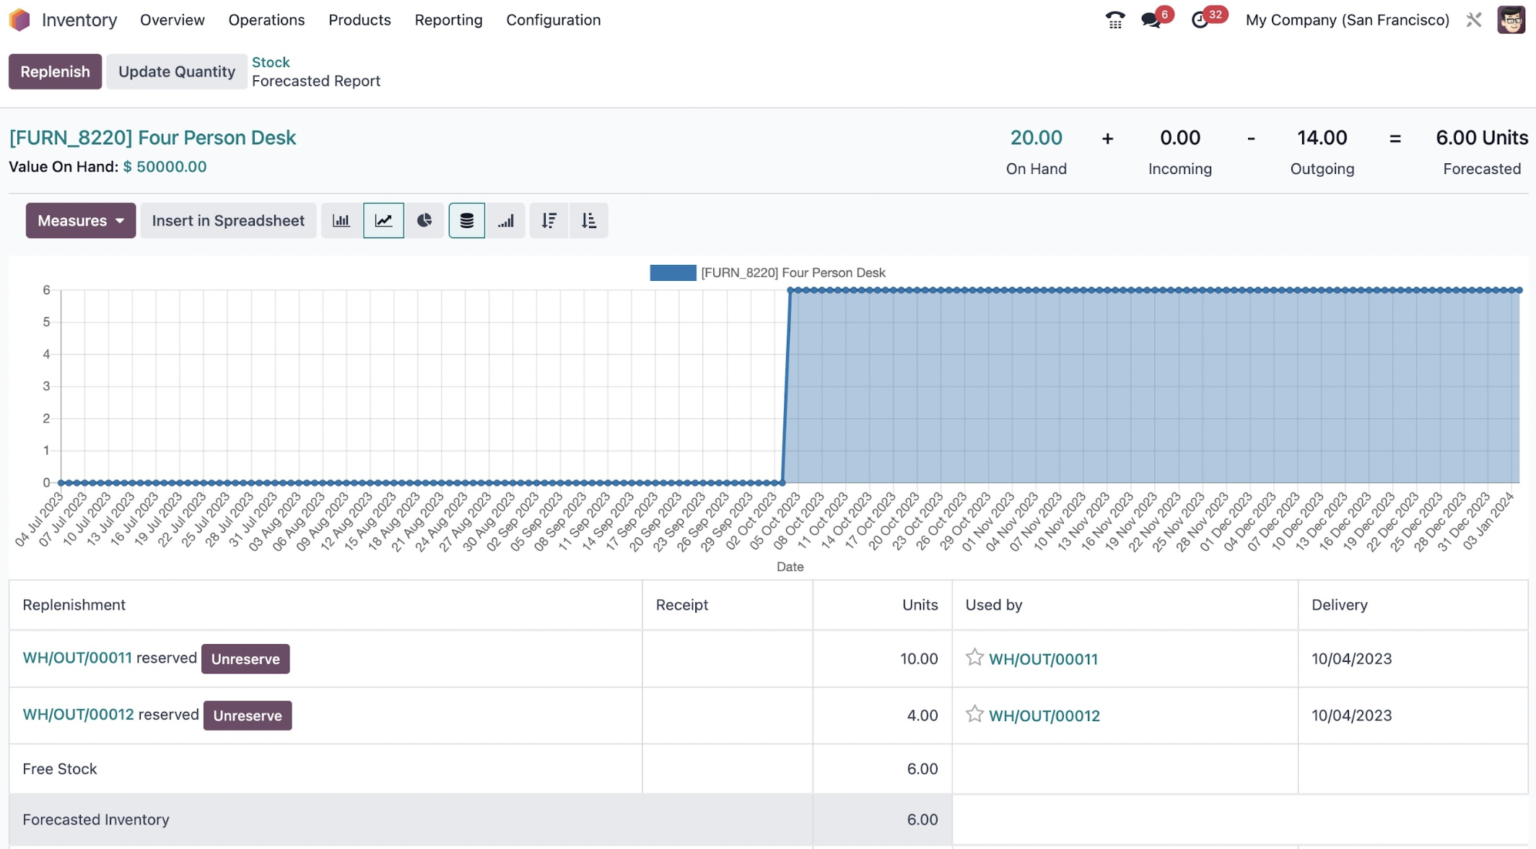
Task: Star the WH/OUT/00012 delivery
Action: point(974,715)
